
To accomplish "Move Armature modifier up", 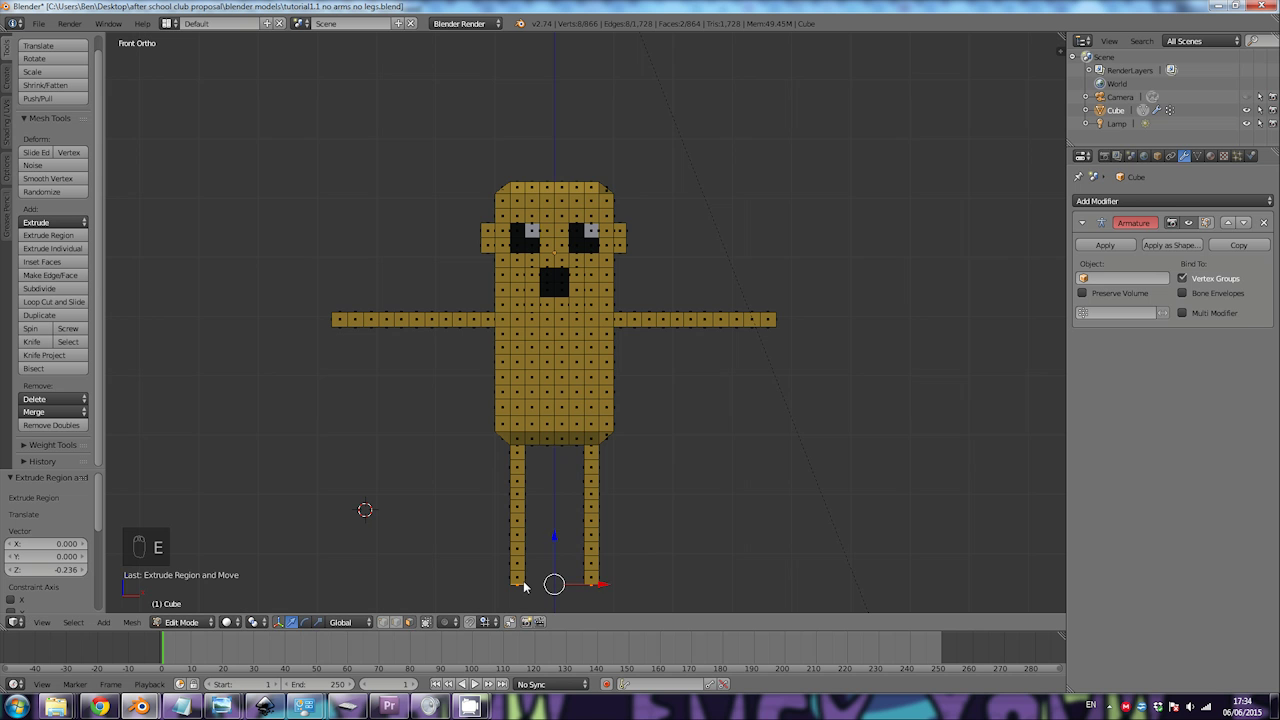I will click(x=1228, y=223).
